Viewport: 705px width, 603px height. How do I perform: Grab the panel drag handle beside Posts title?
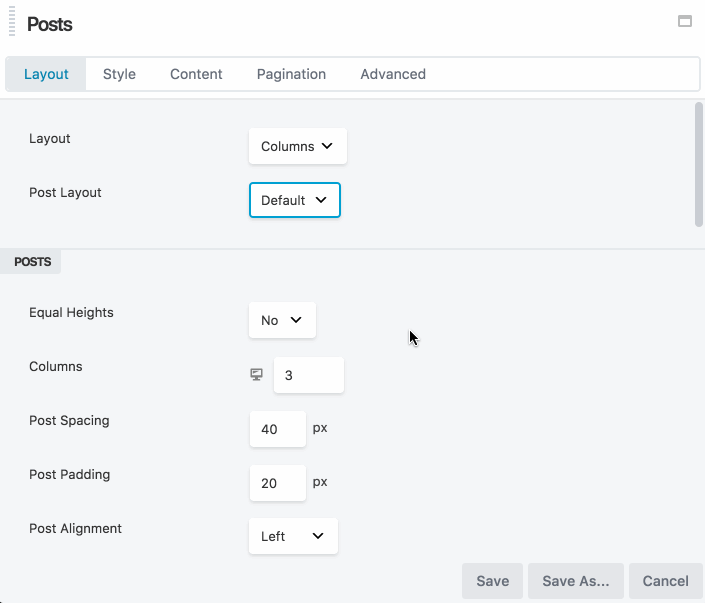[12, 23]
